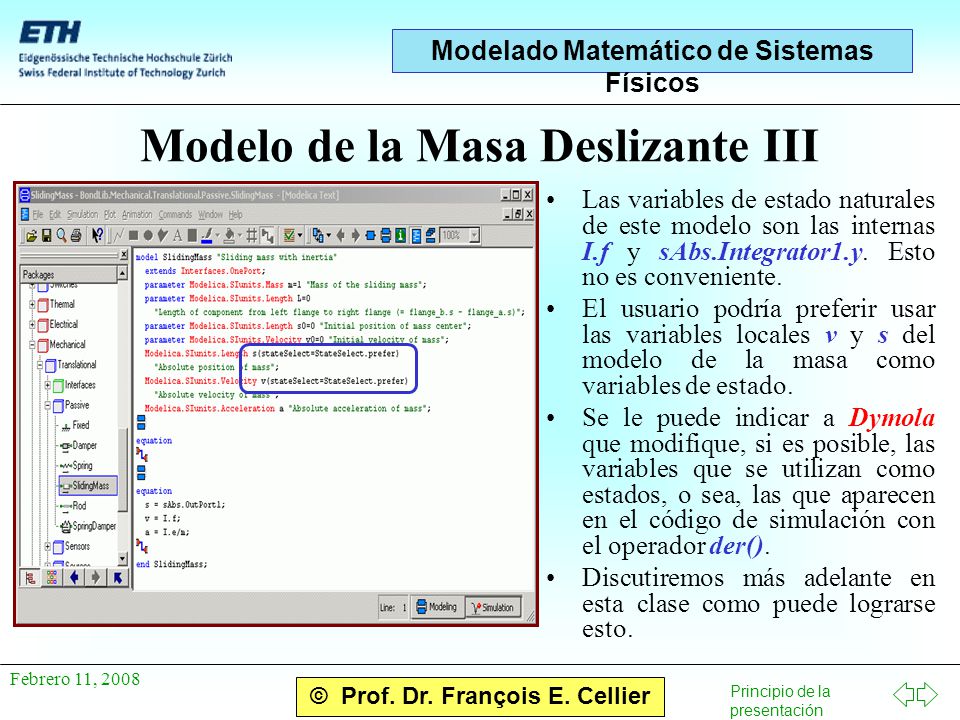
Task: Open the Edit menu
Action: click(55, 214)
